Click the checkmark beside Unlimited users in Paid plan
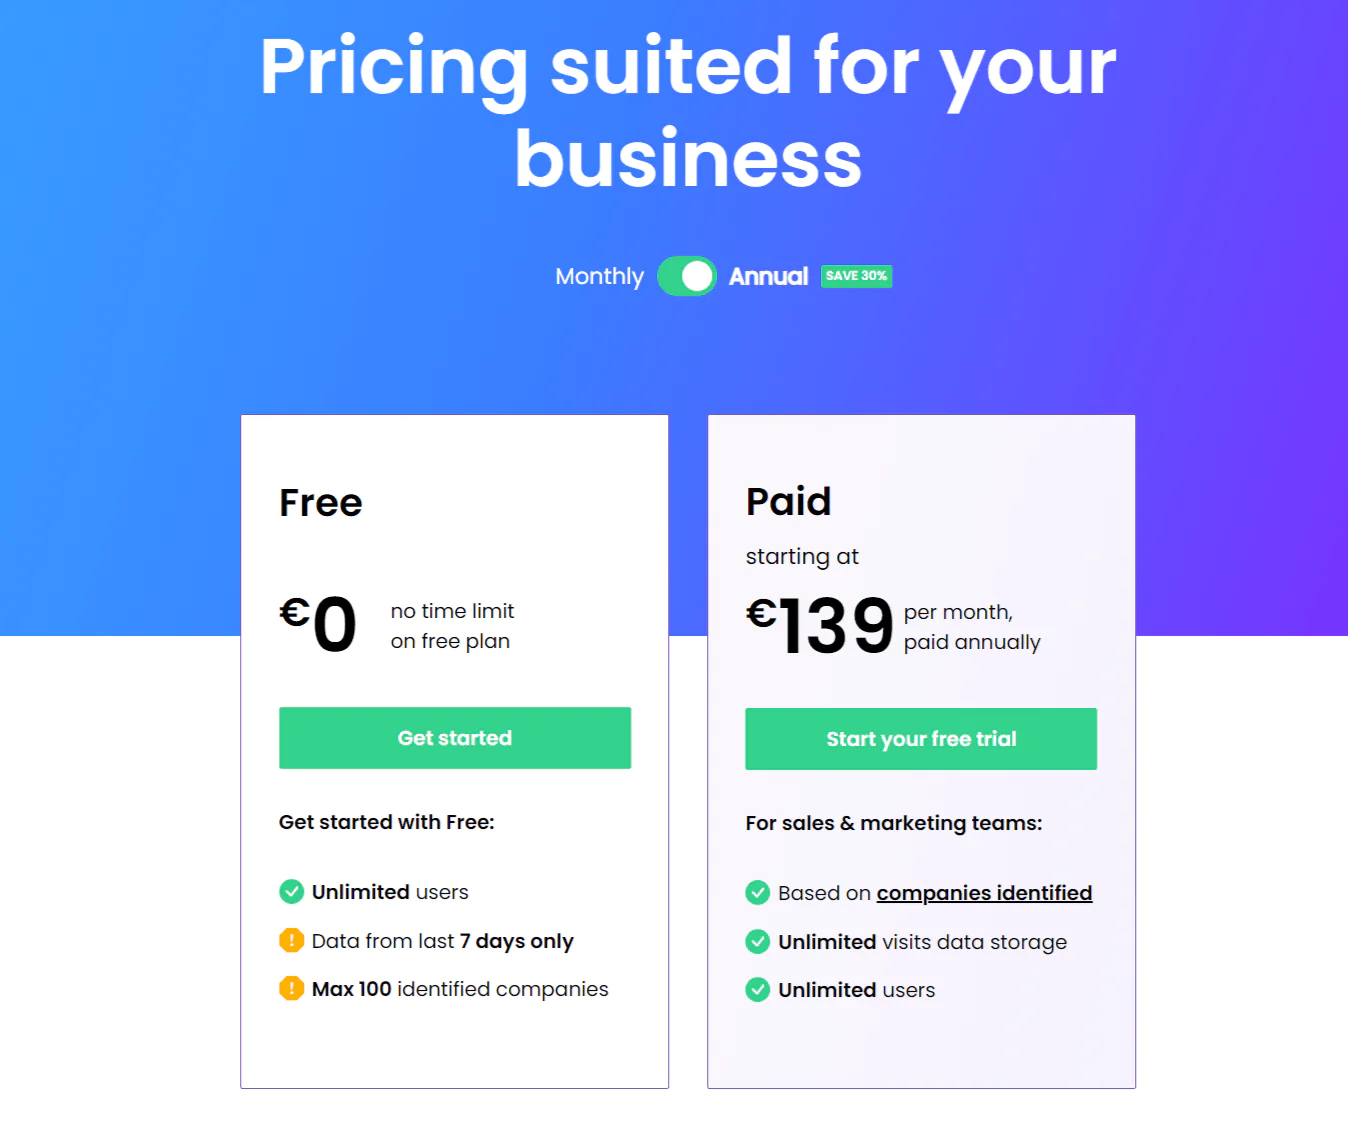The width and height of the screenshot is (1348, 1130). click(758, 990)
